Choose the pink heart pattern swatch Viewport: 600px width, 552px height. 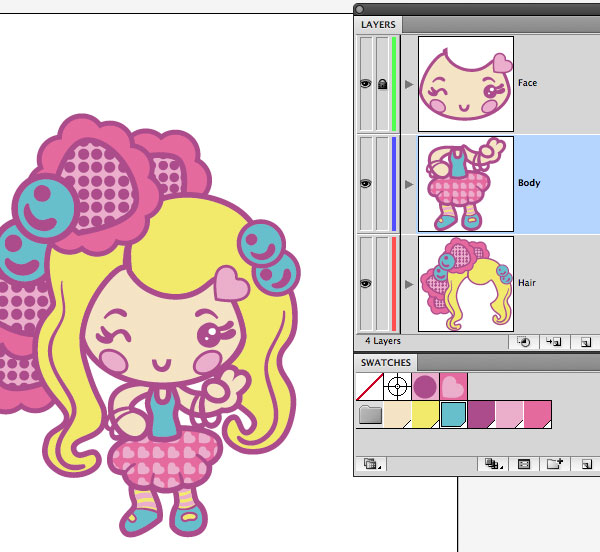[x=453, y=387]
